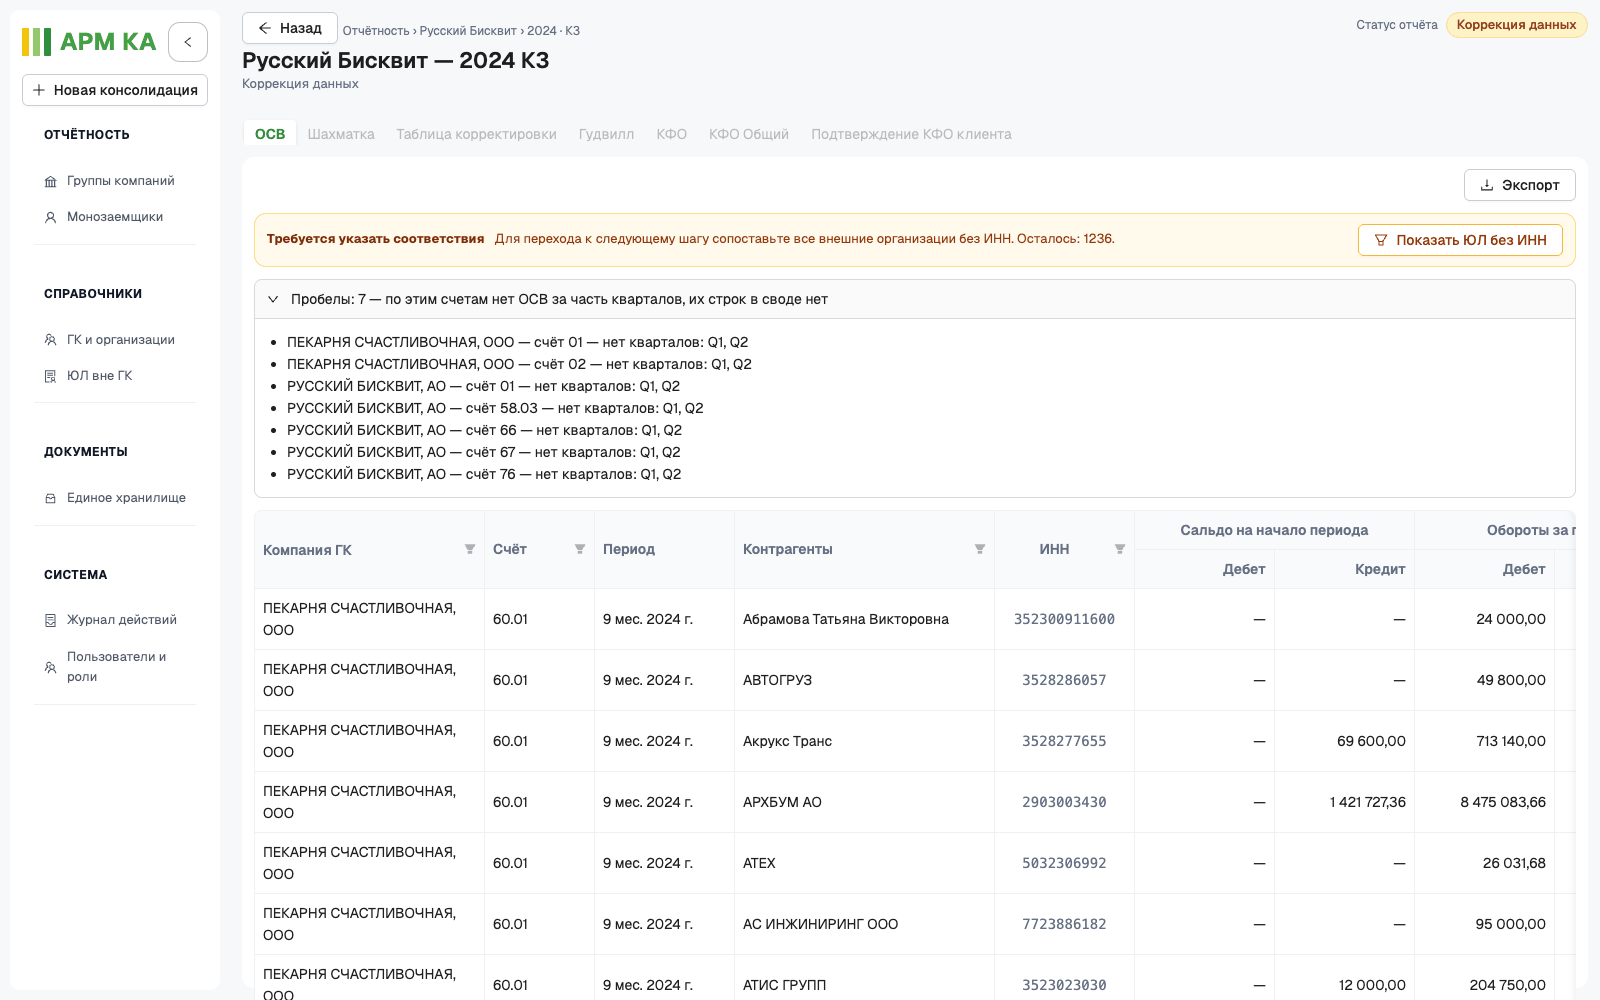Click the Период column header

664,549
